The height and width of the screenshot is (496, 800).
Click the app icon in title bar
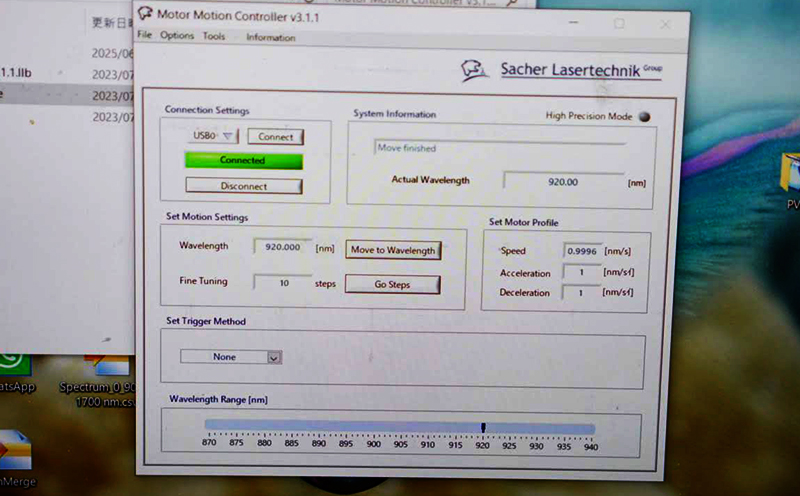click(145, 15)
